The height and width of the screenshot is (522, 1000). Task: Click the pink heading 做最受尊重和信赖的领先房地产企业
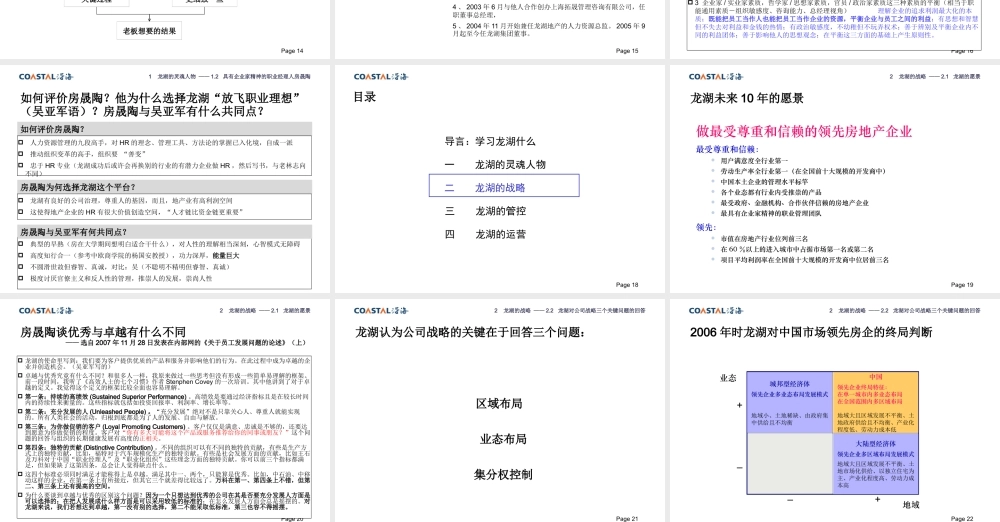pyautogui.click(x=804, y=131)
